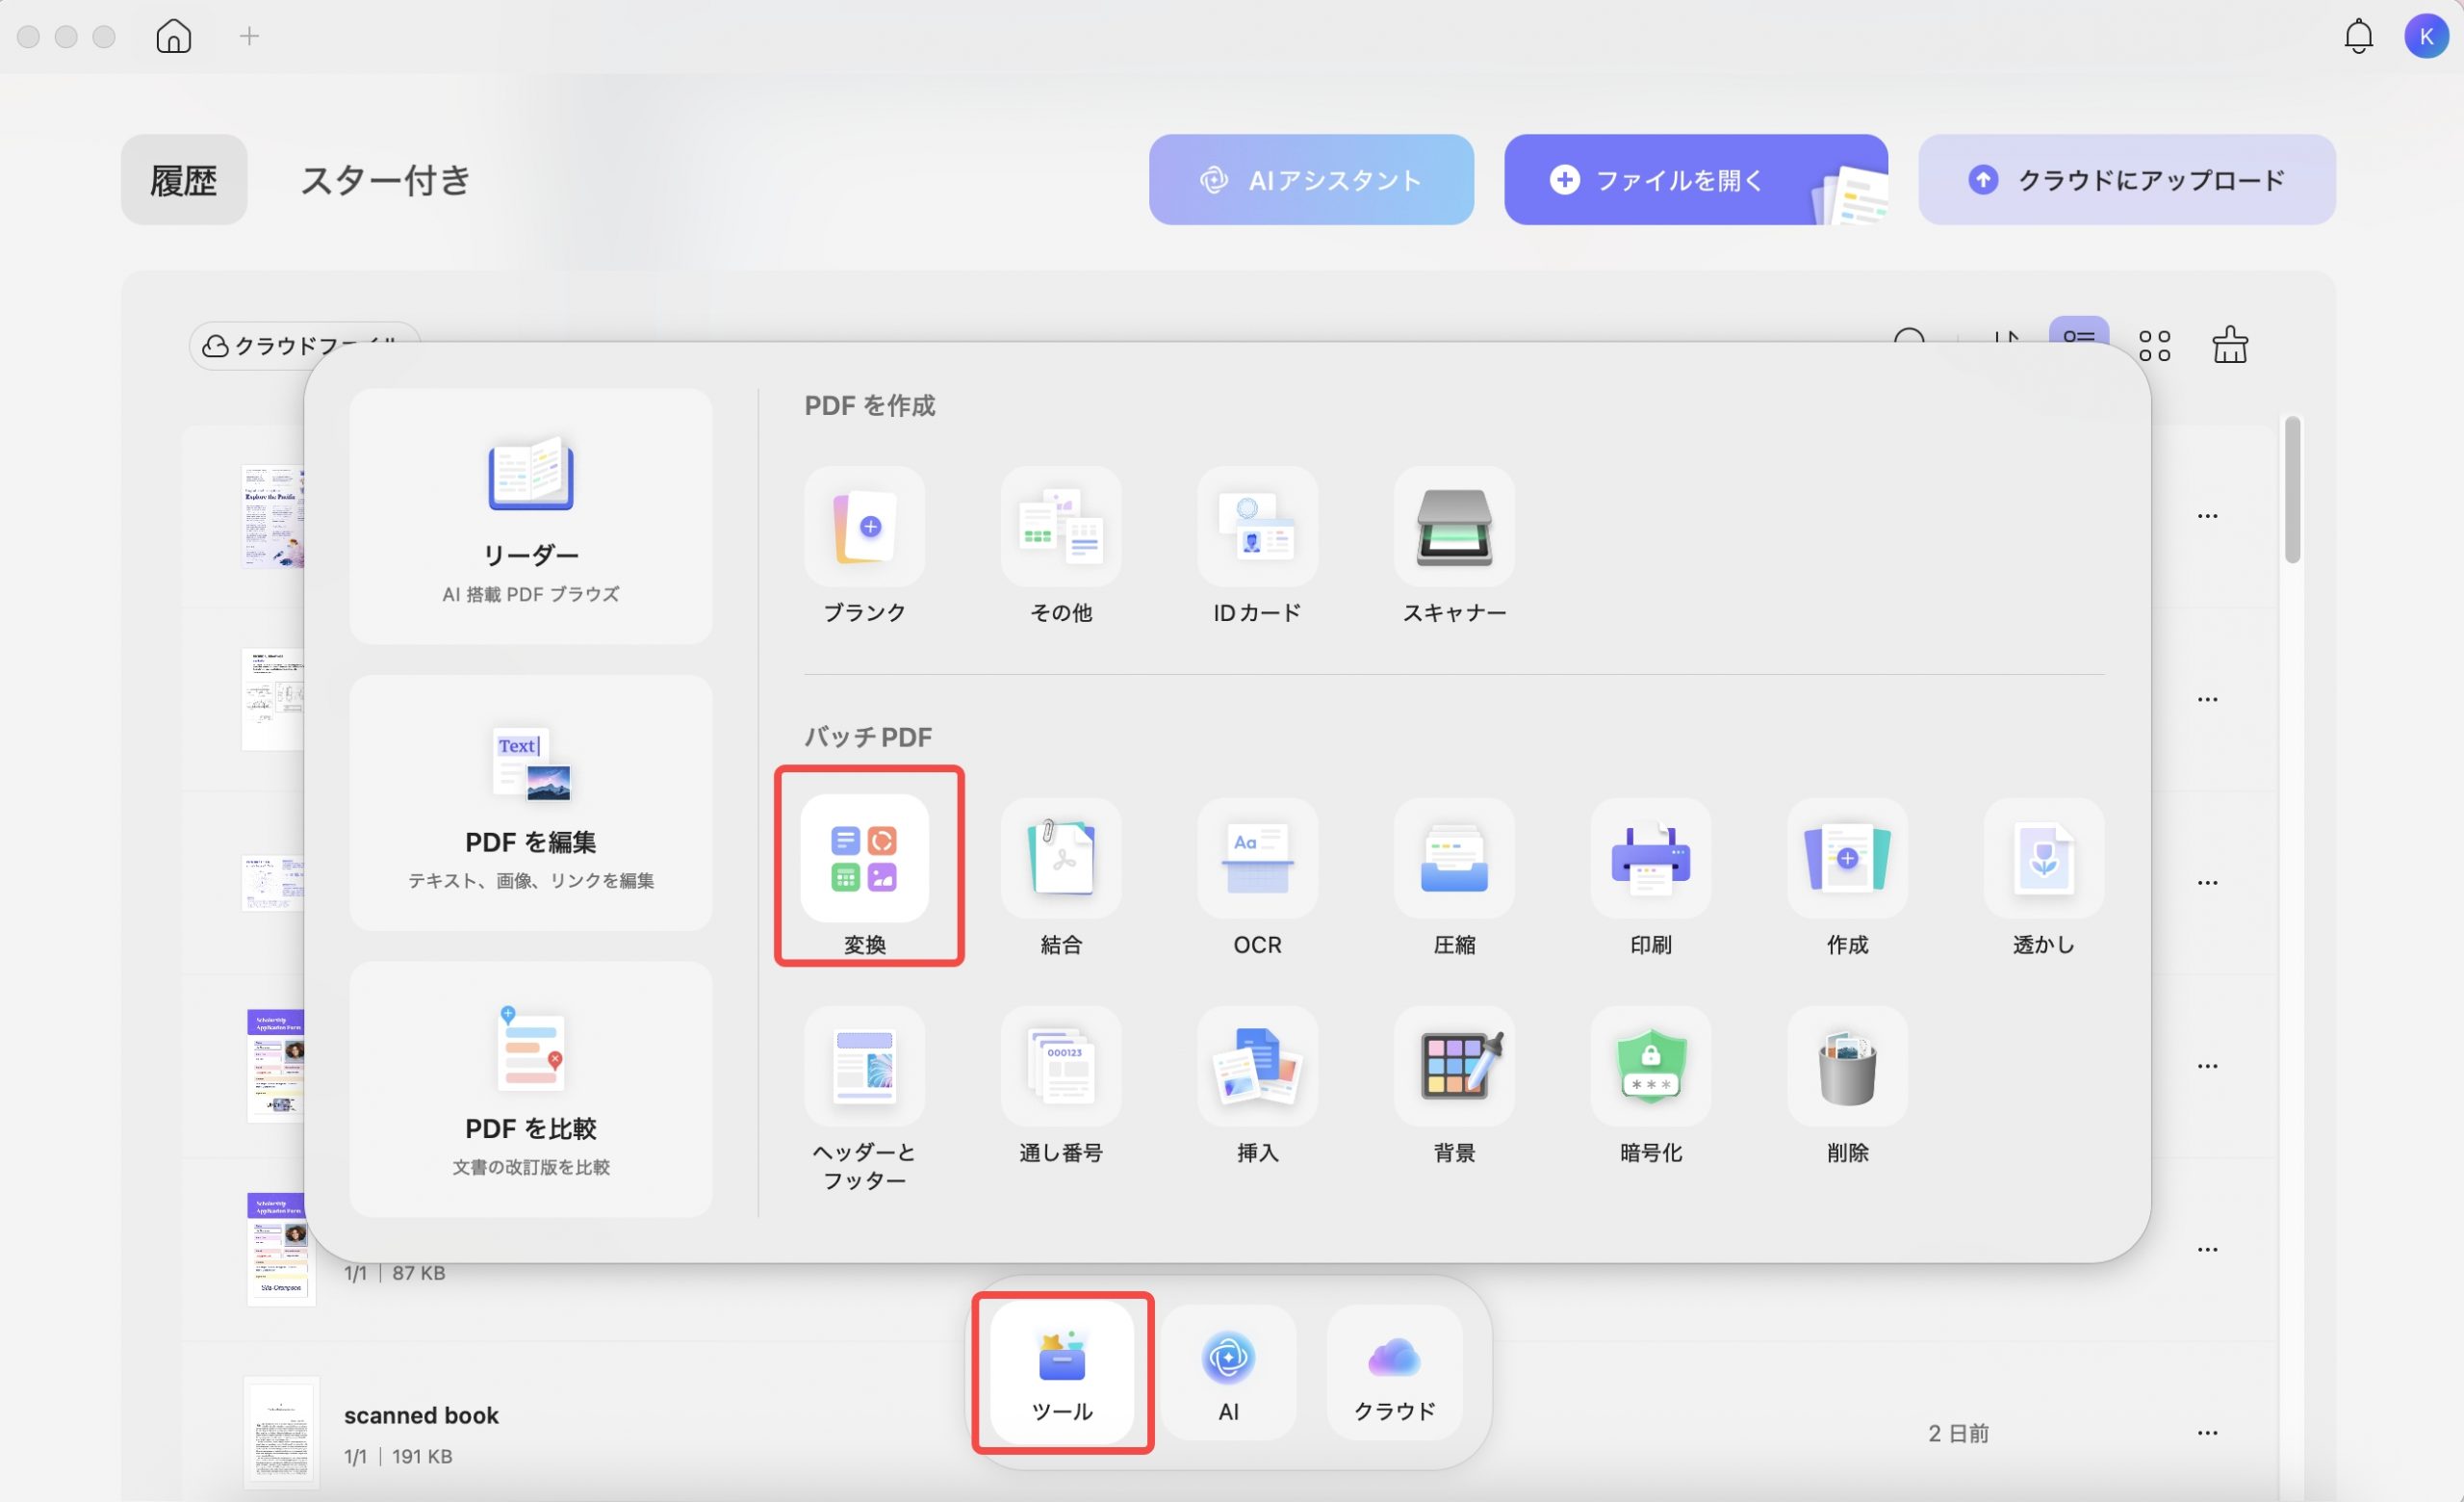Screen dimensions: 2464x1502
Task: Open the batch 印刷 tool
Action: [x=1650, y=858]
